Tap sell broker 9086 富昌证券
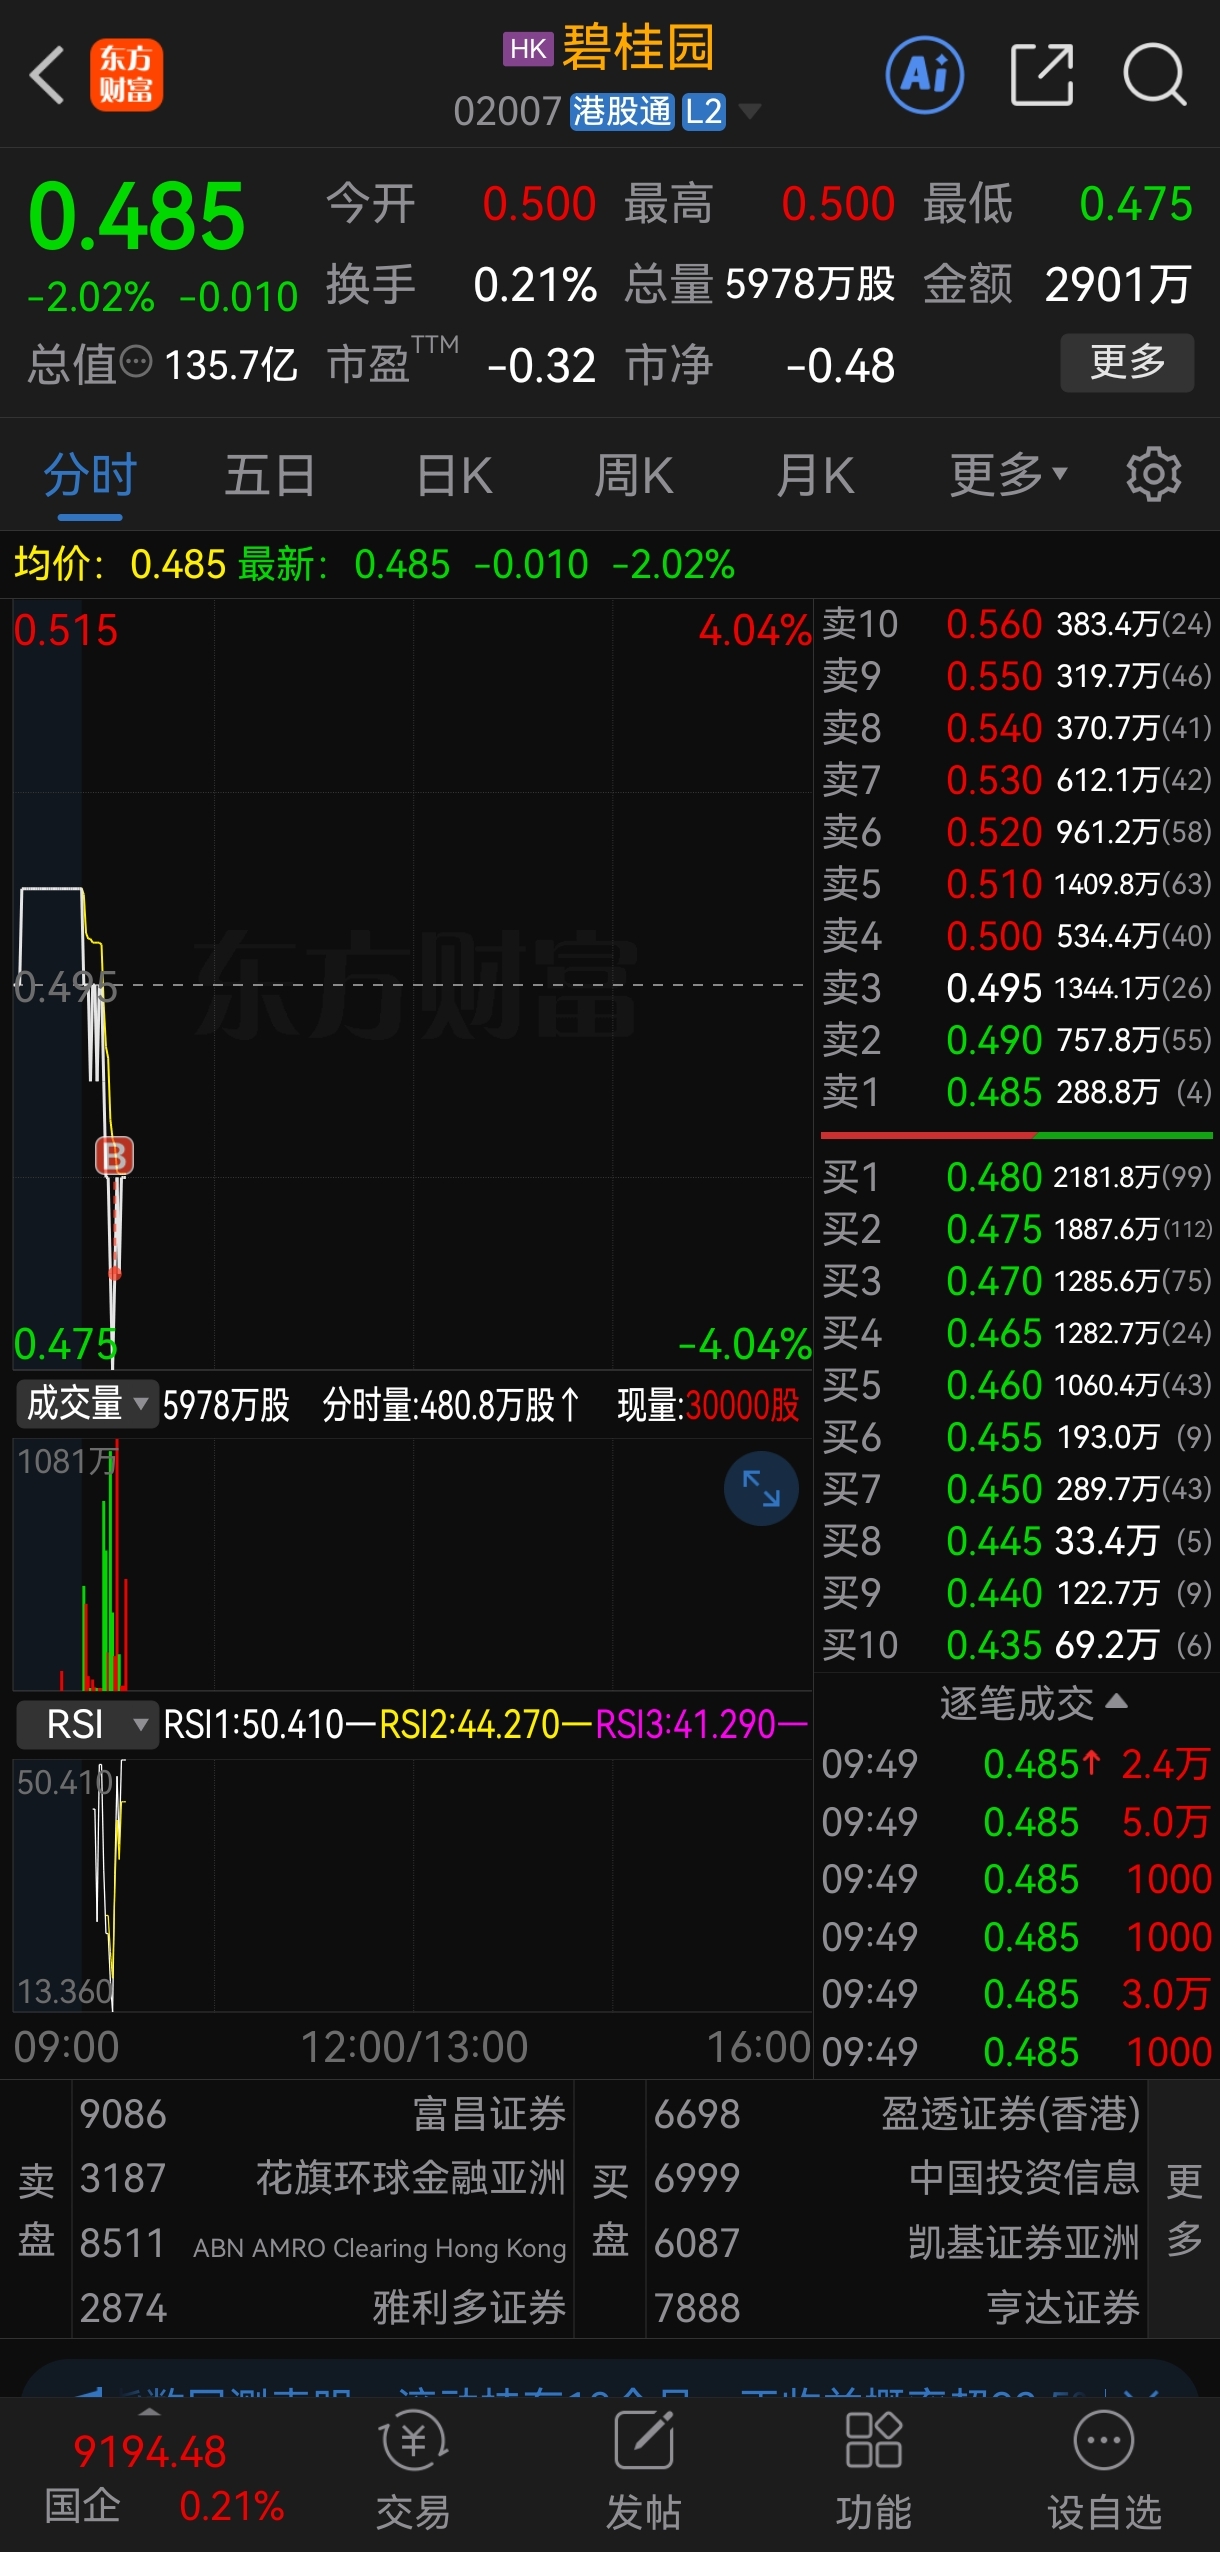Screen dimensions: 1220x2552 (x=322, y=2115)
